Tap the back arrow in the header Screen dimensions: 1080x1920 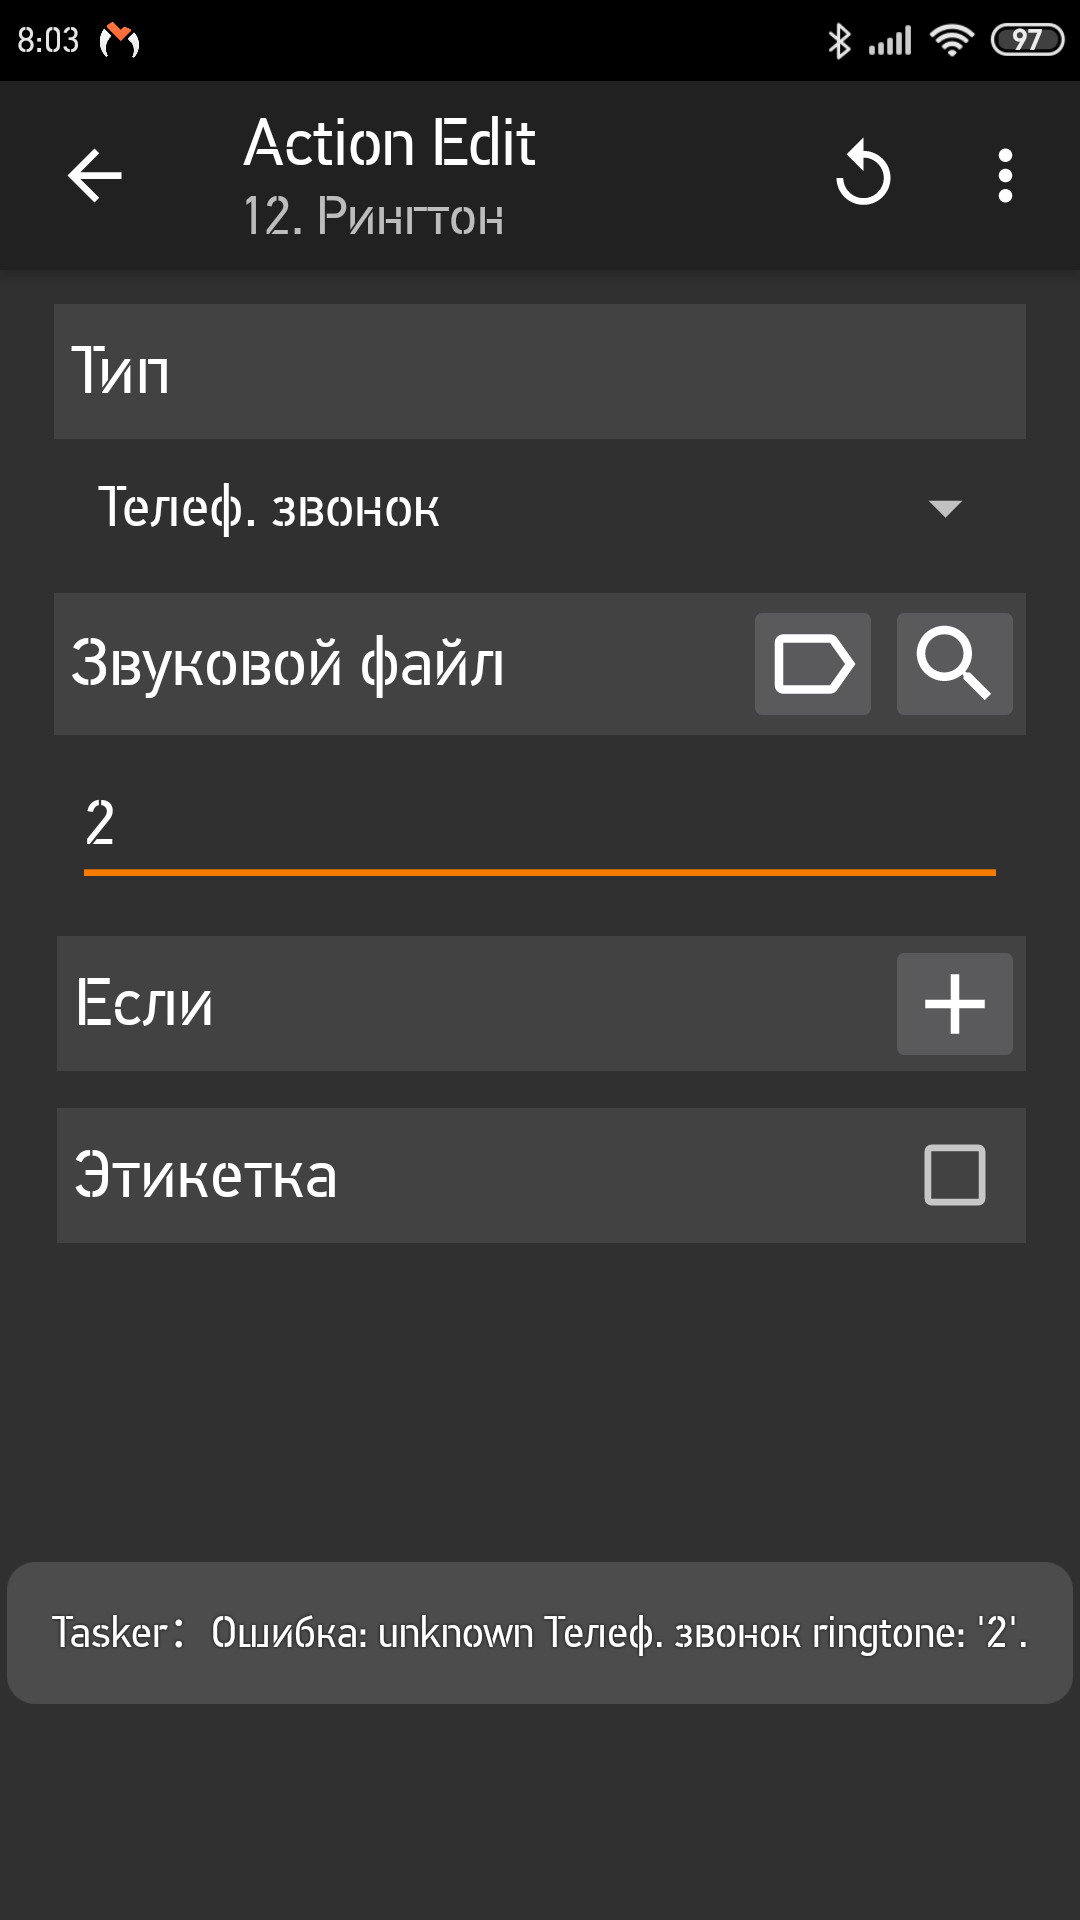pos(95,176)
